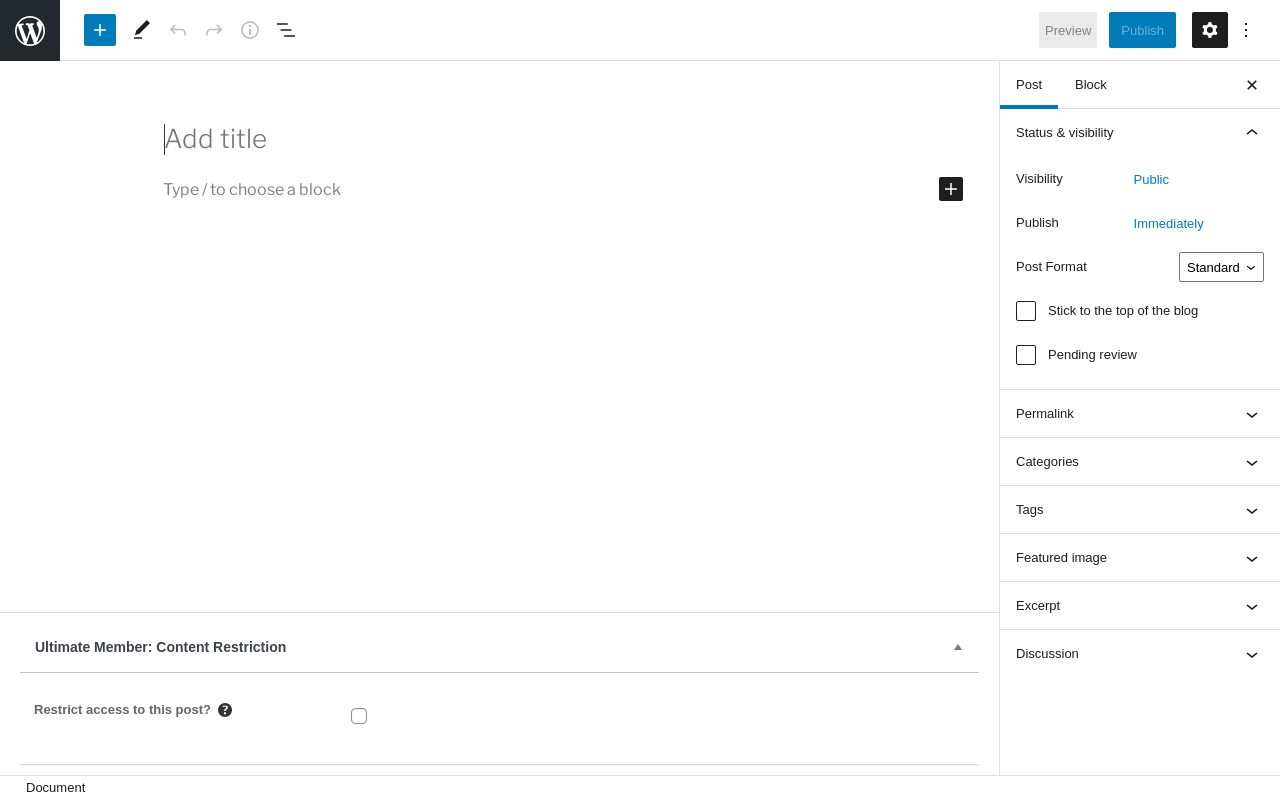Open the block inserter plus button

coord(100,30)
